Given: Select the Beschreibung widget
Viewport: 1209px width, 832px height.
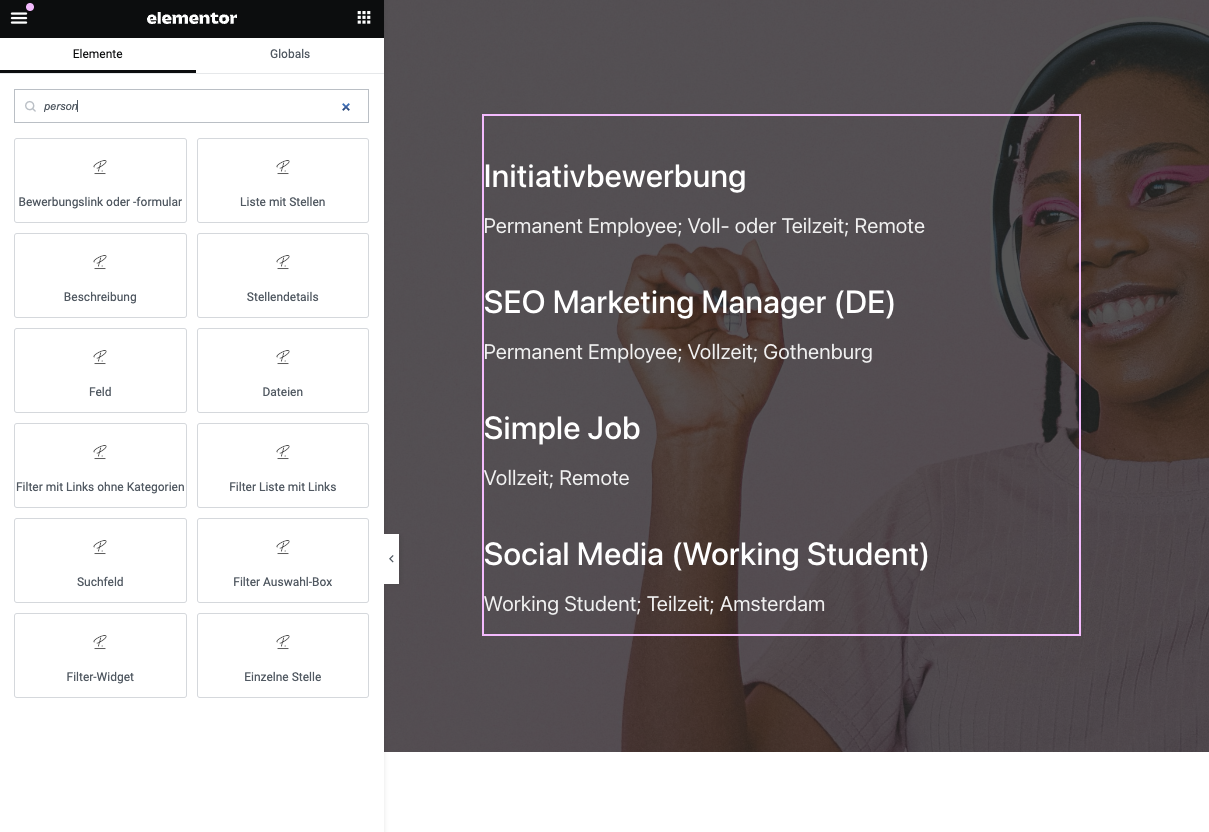Looking at the screenshot, I should tap(100, 275).
